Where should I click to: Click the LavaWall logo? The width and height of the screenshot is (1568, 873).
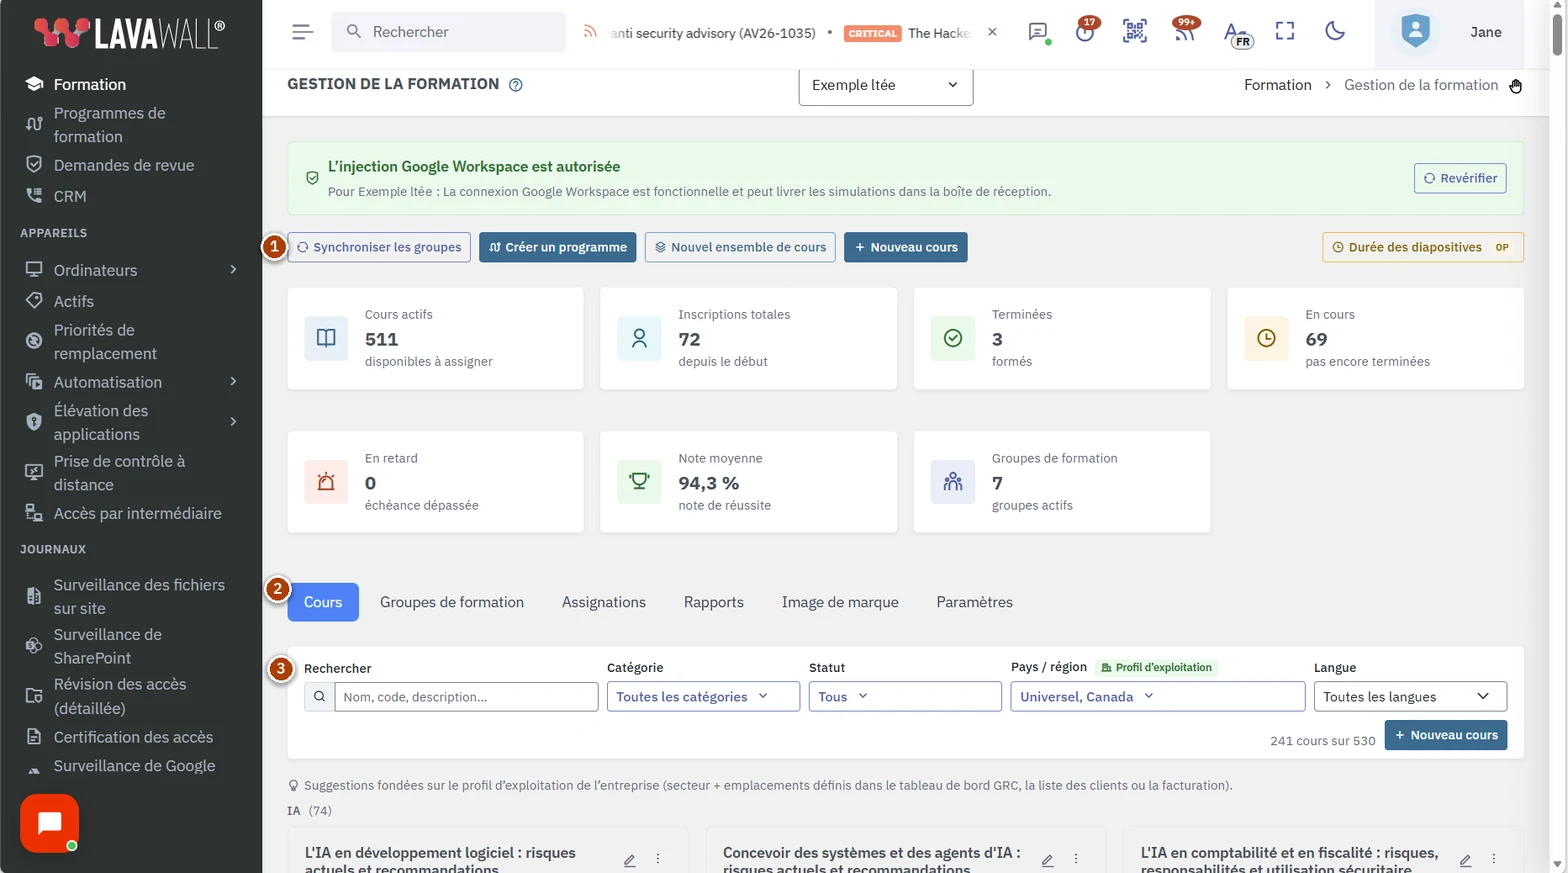coord(129,33)
